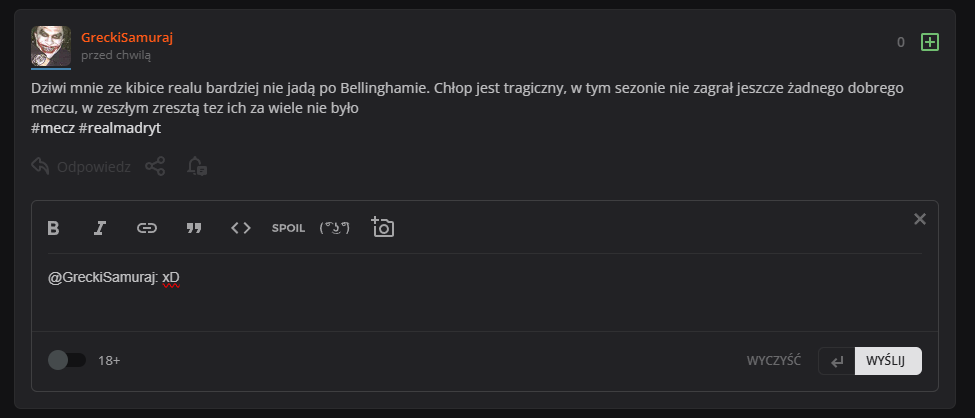Enable the 18+ content toggle
Screen dimensions: 975x418
(67, 360)
